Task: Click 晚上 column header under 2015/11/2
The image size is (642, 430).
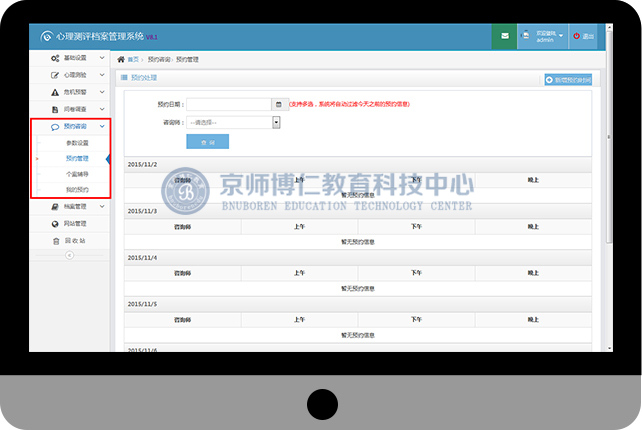Action: click(533, 180)
